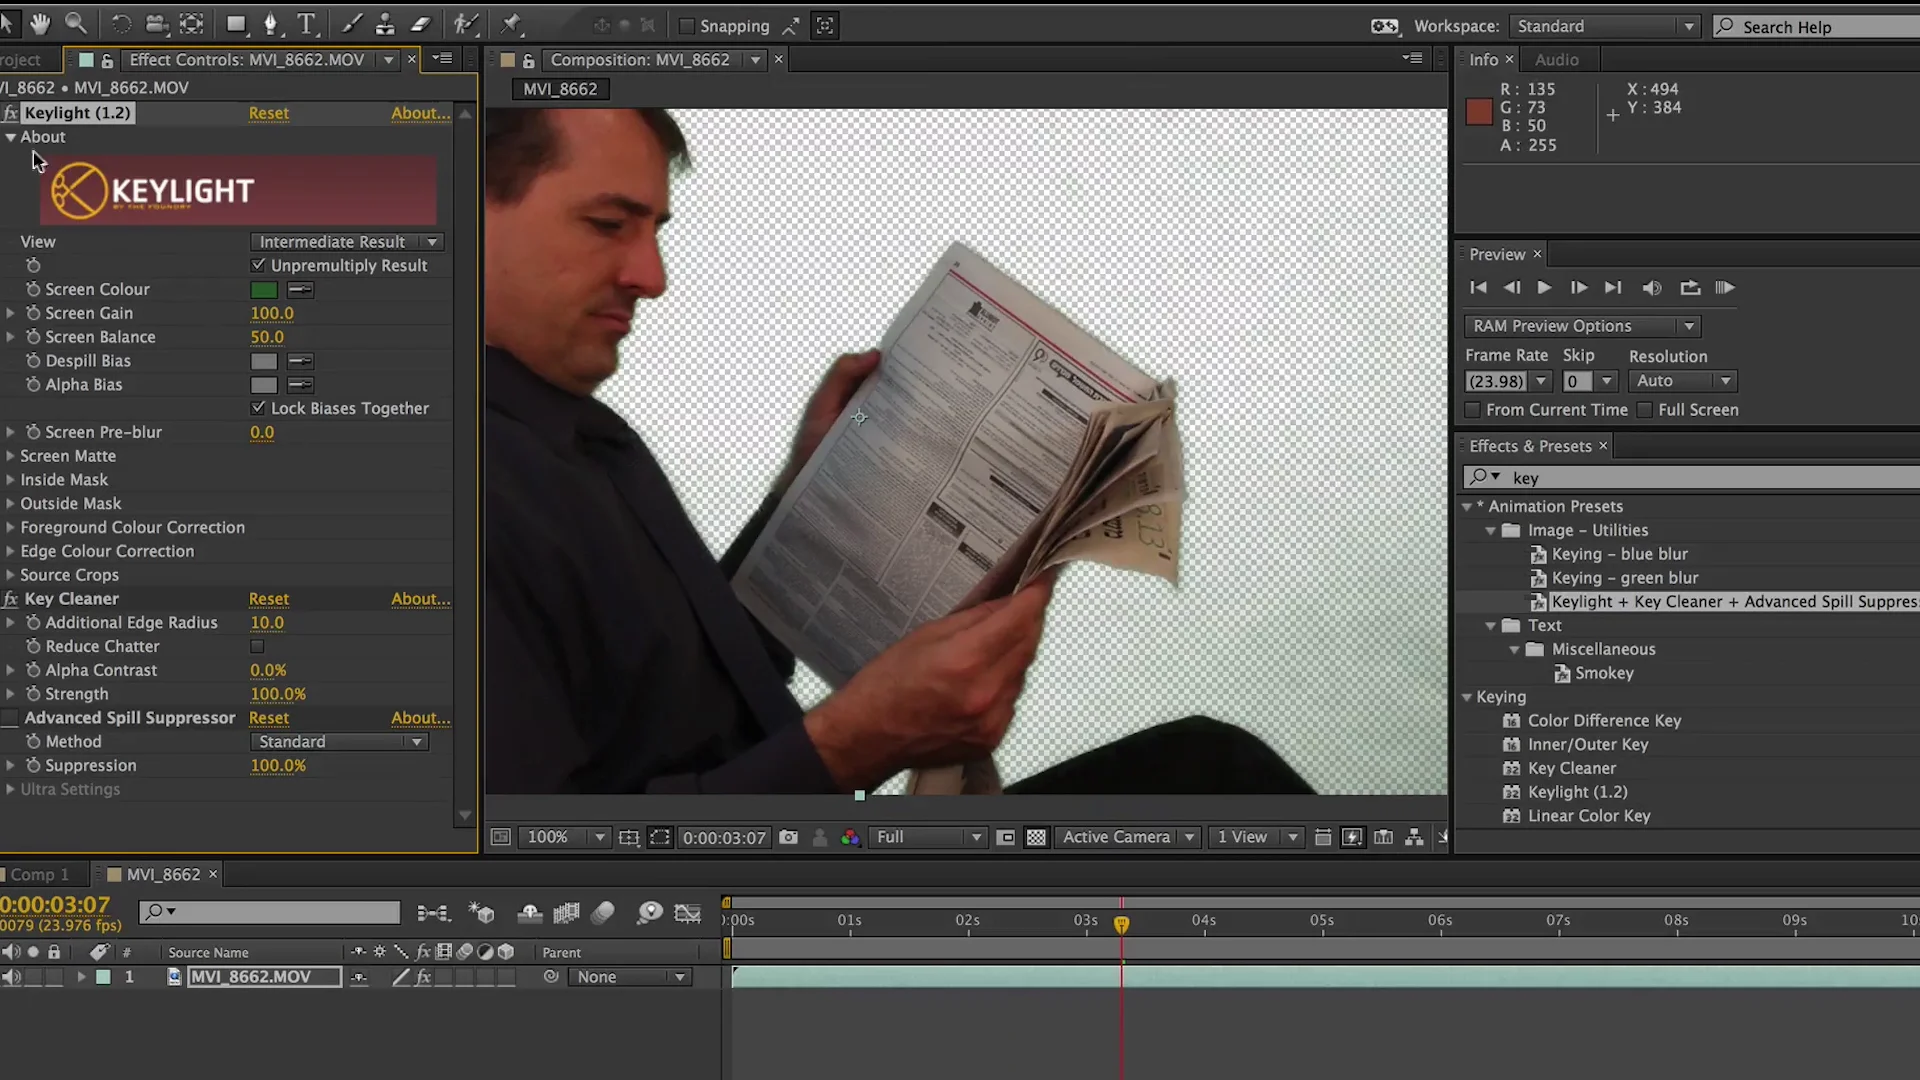
Task: Select the Eraser tool
Action: click(x=421, y=24)
